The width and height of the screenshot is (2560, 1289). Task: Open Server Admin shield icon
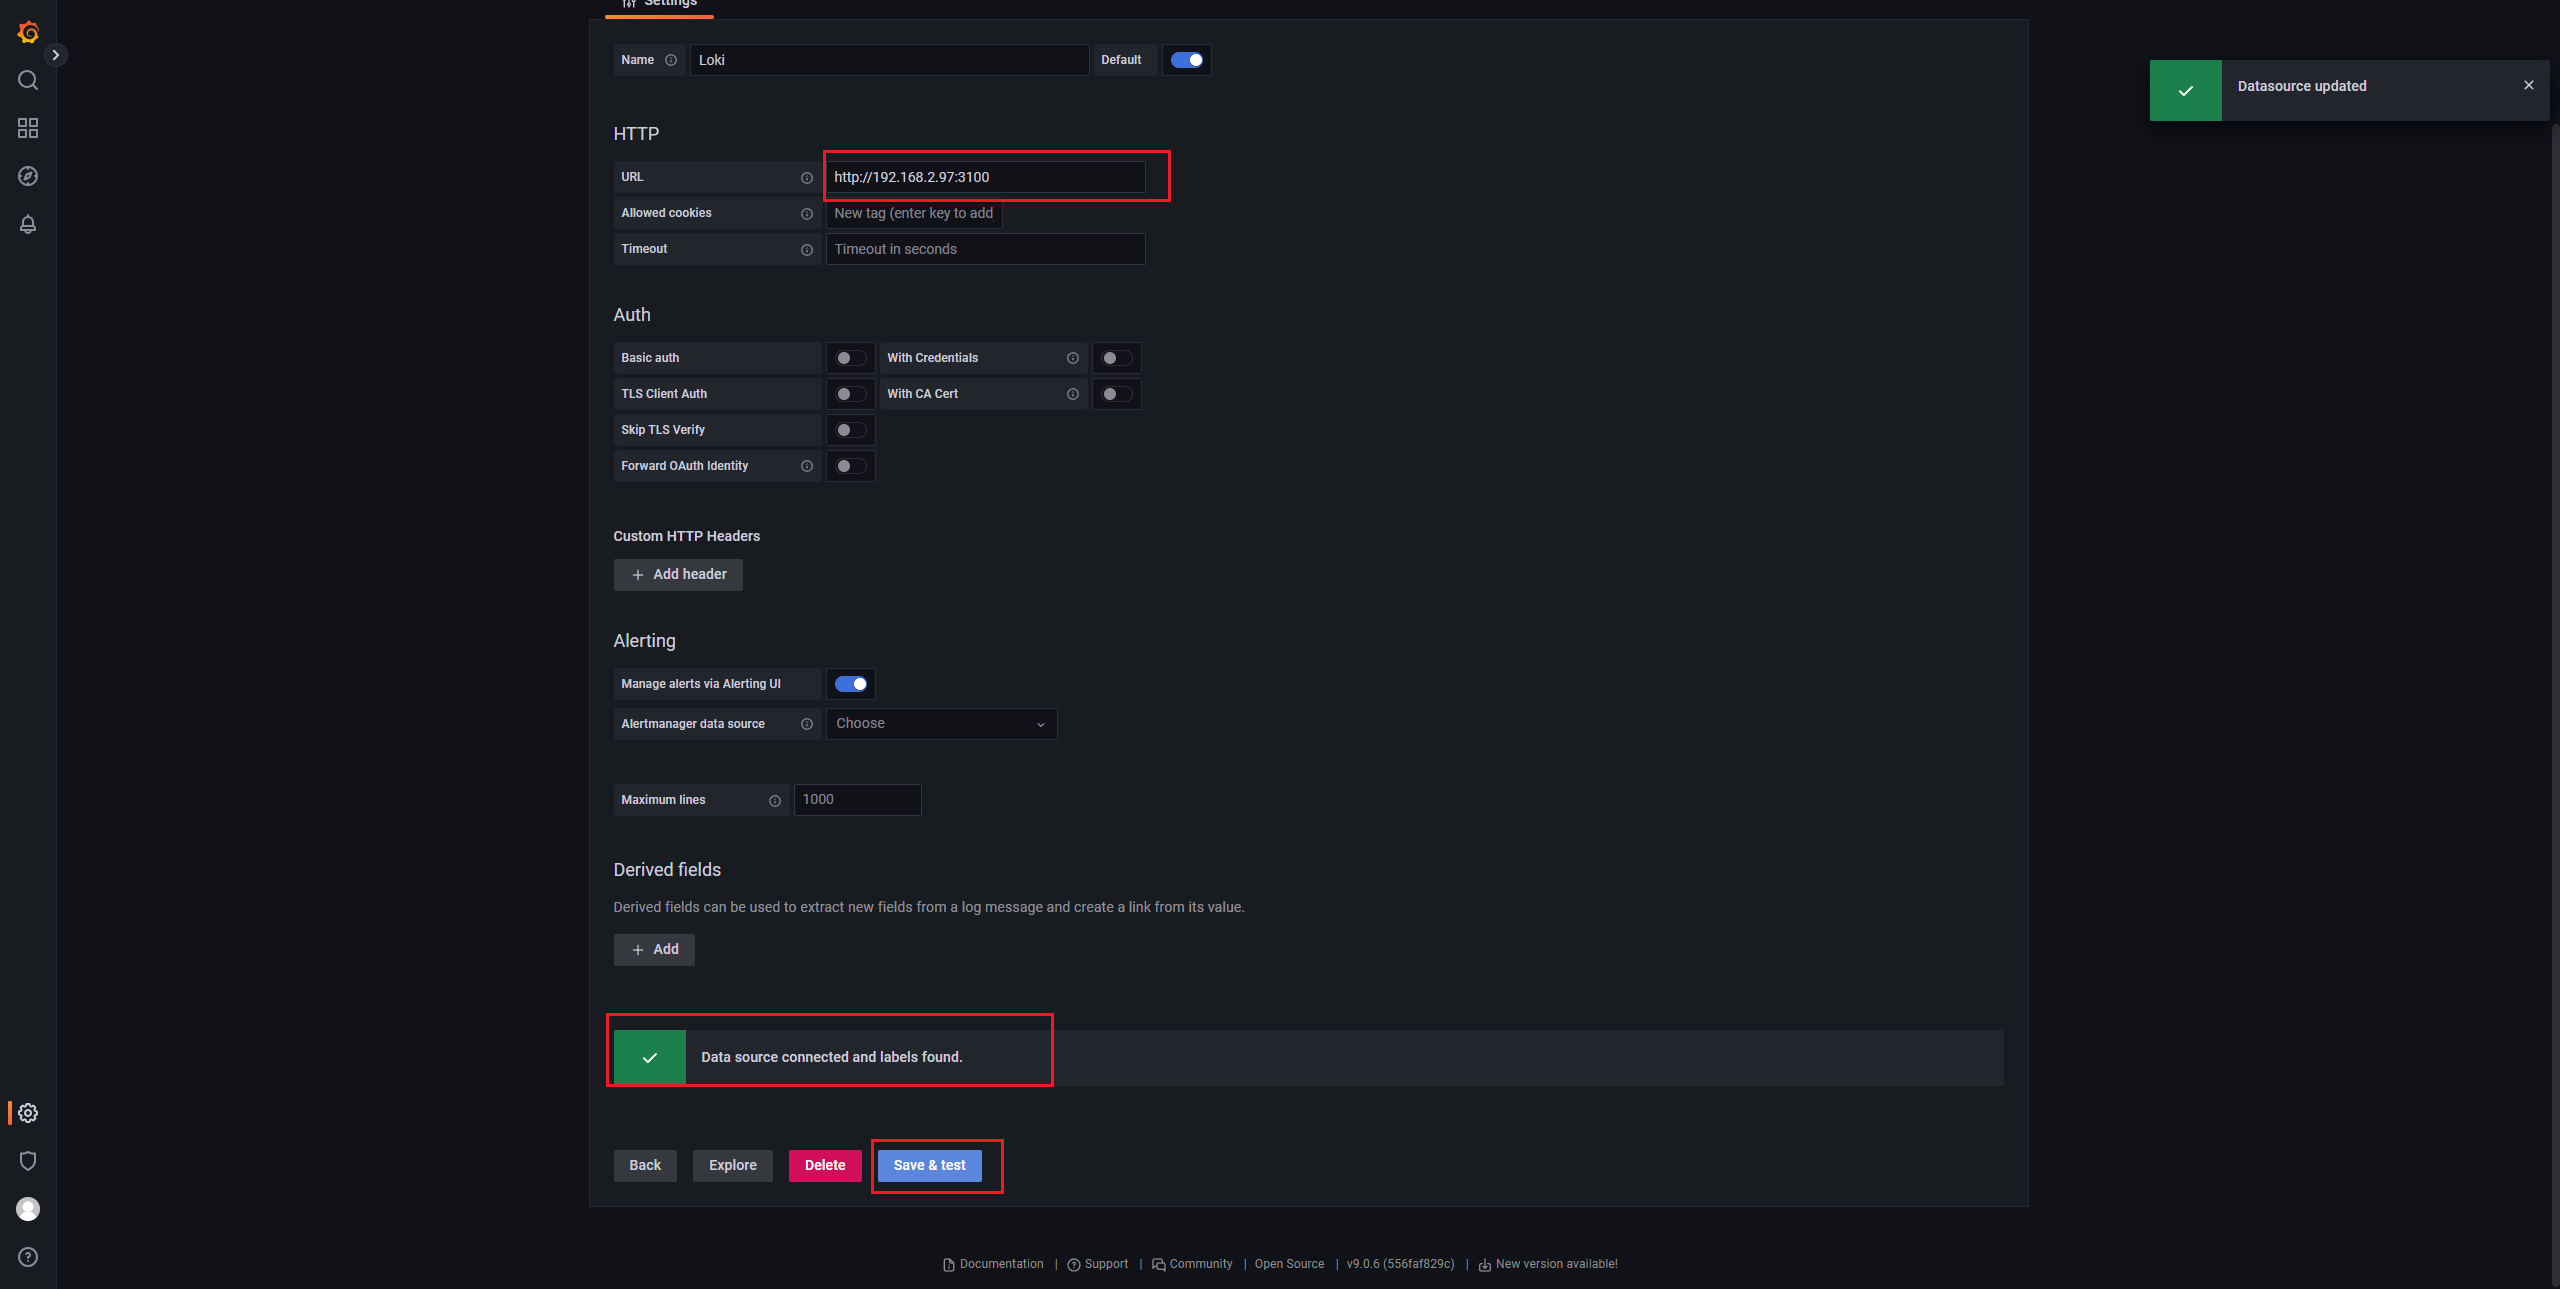[x=28, y=1161]
